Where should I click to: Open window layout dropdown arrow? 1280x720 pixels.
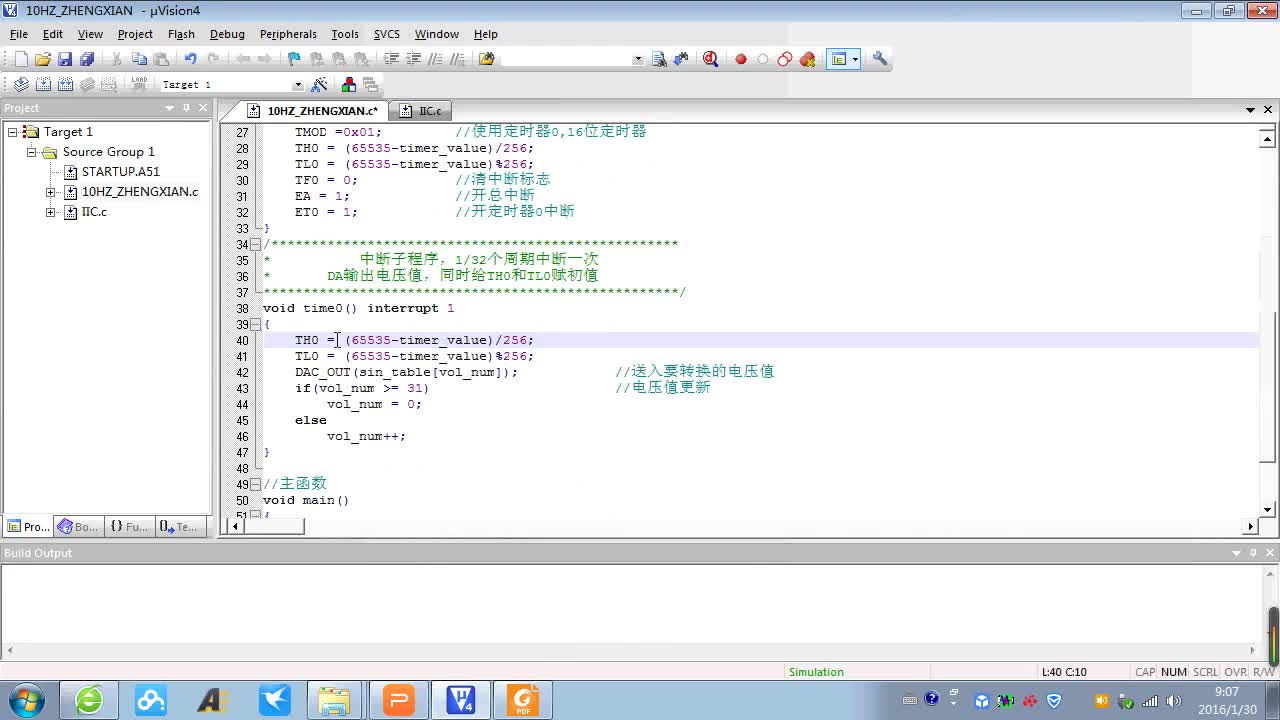(x=855, y=59)
